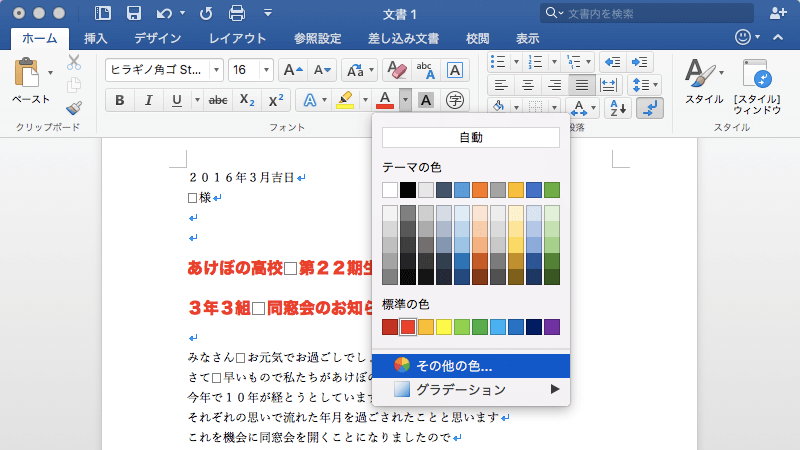Viewport: 800px width, 450px height.
Task: Click the Save icon in title bar
Action: [x=134, y=13]
